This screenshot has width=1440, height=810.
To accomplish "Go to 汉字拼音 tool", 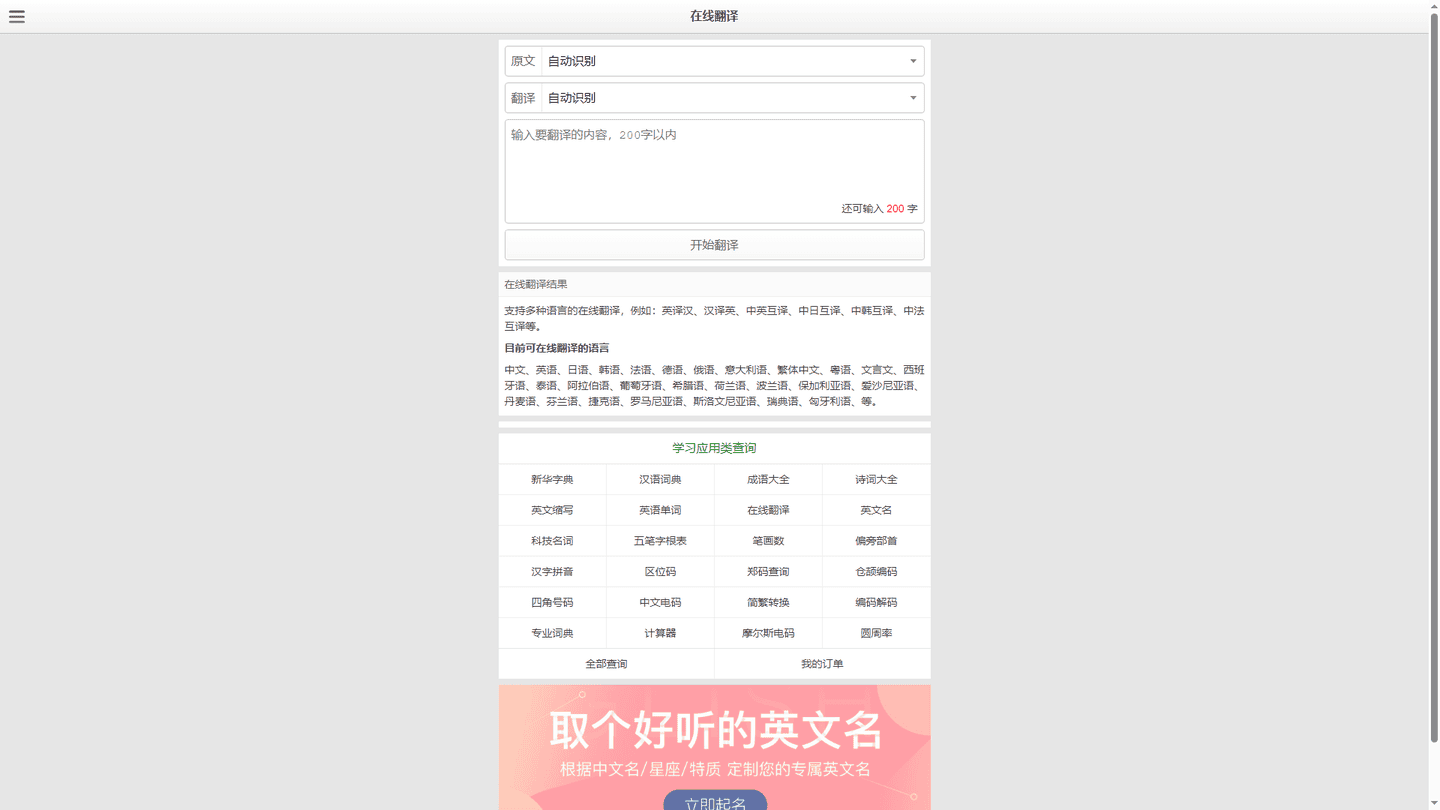I will click(552, 572).
